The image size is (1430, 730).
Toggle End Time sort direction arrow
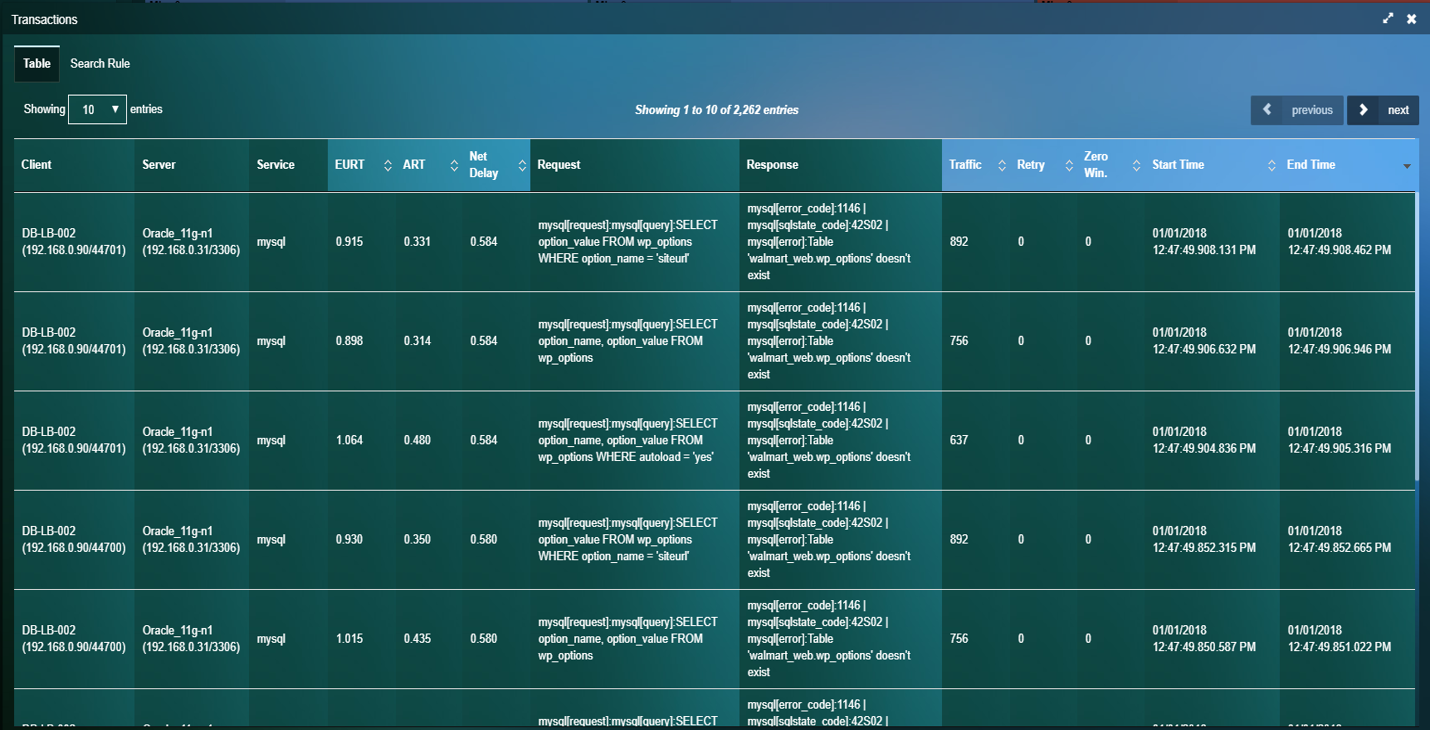1407,166
